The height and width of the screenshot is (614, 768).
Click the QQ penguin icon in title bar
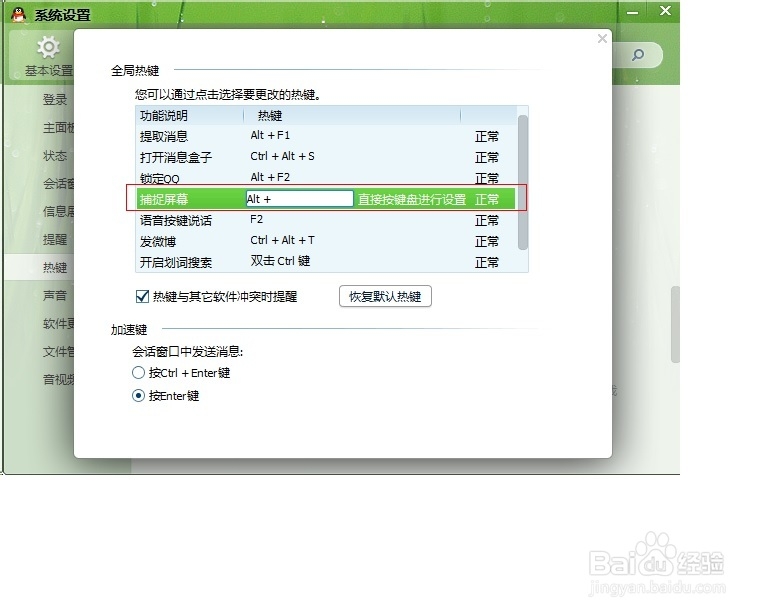(x=19, y=15)
